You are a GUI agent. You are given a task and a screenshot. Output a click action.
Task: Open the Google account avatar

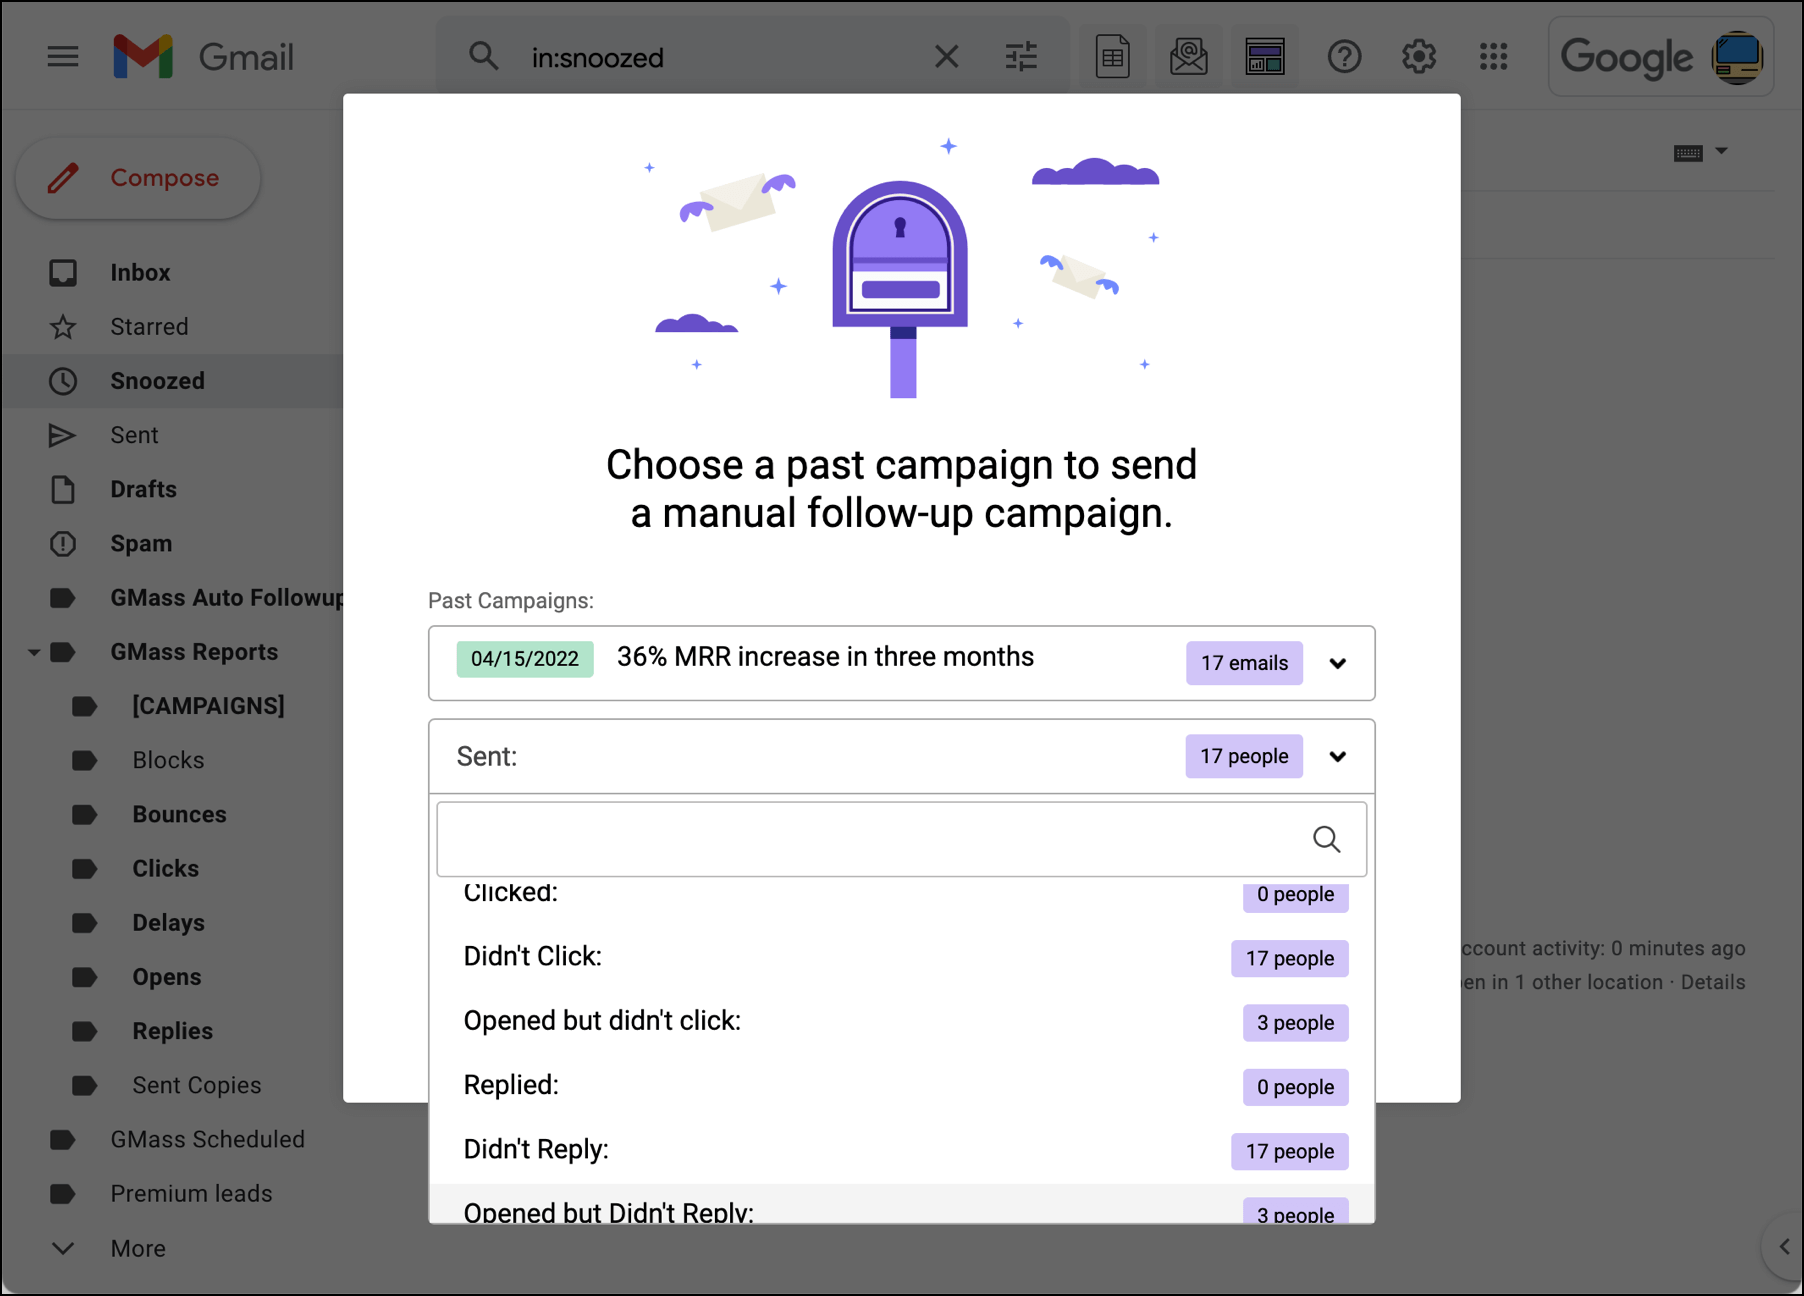(x=1738, y=57)
